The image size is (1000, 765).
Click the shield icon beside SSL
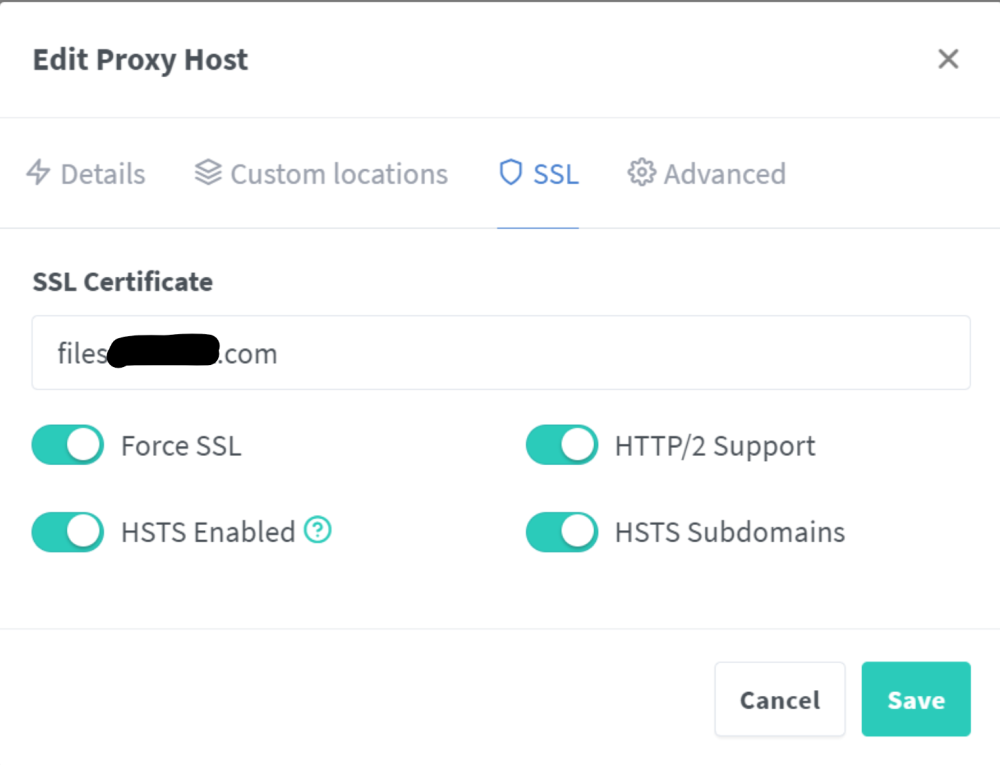511,173
